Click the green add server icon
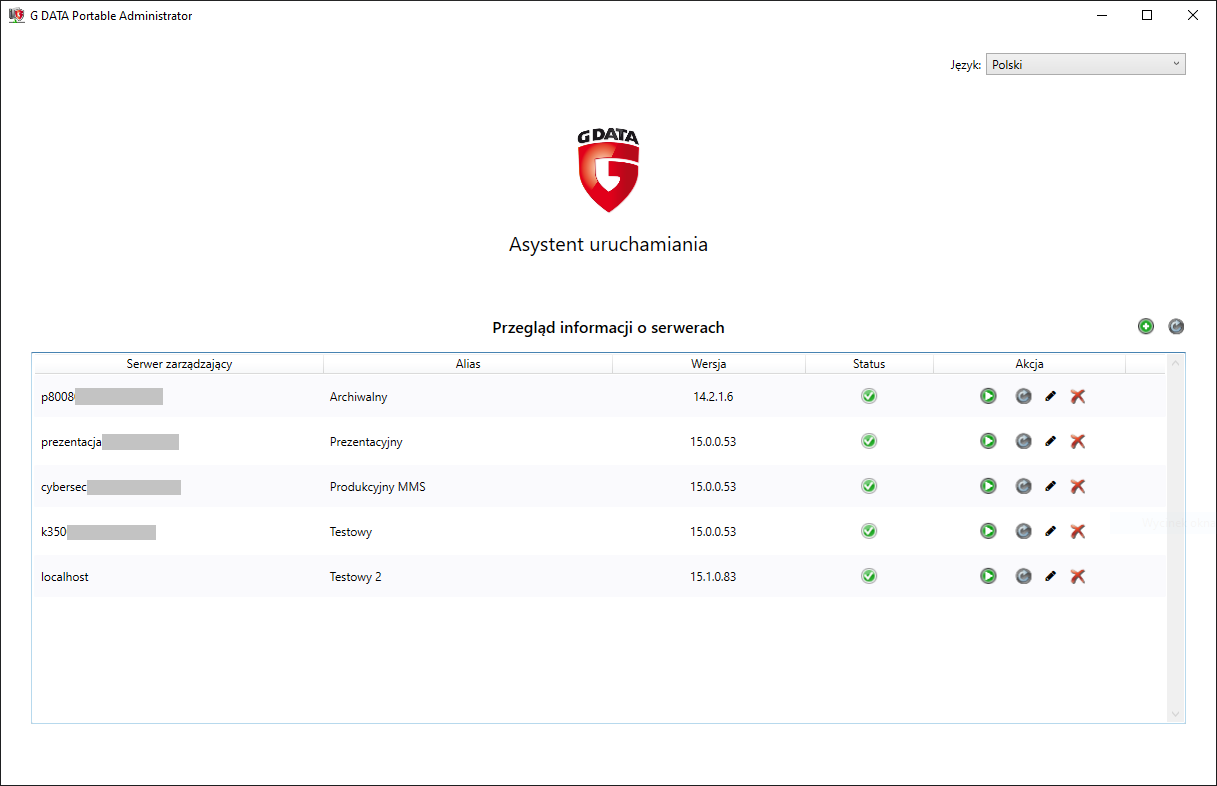This screenshot has height=786, width=1217. click(1146, 326)
